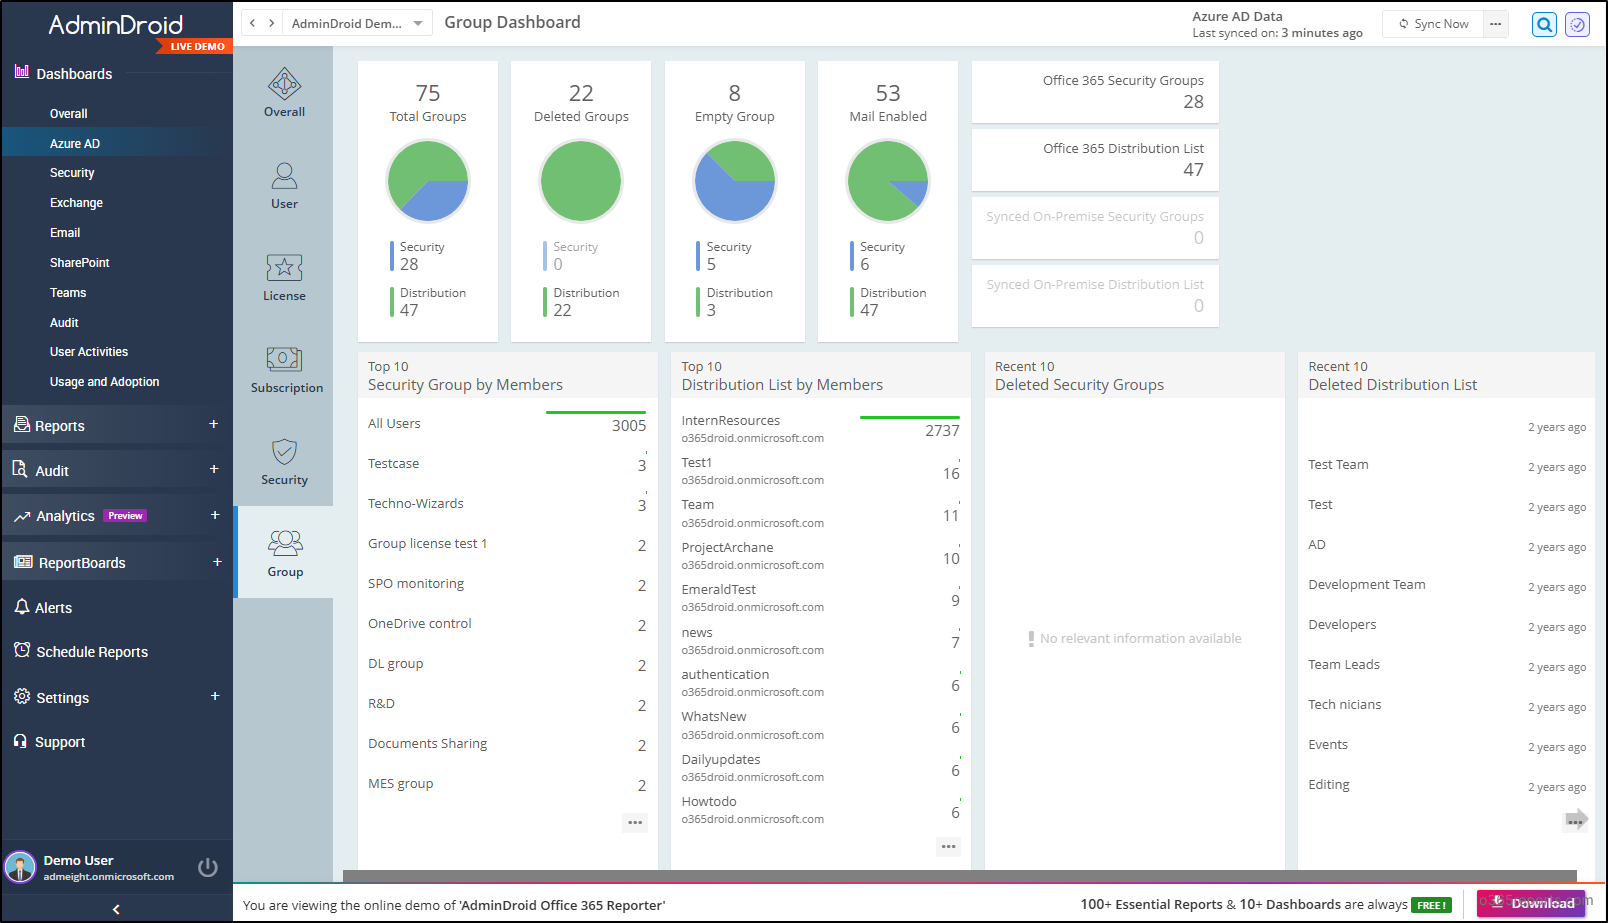
Task: Click the Download button
Action: (1531, 903)
